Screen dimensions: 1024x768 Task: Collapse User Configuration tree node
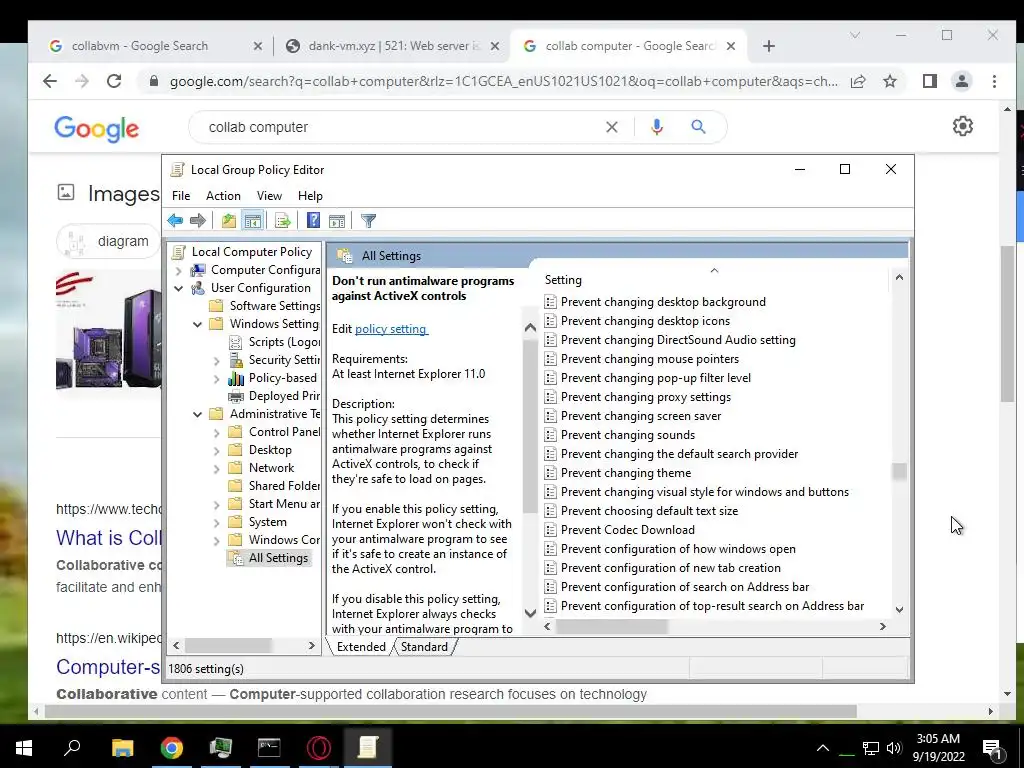pos(178,288)
